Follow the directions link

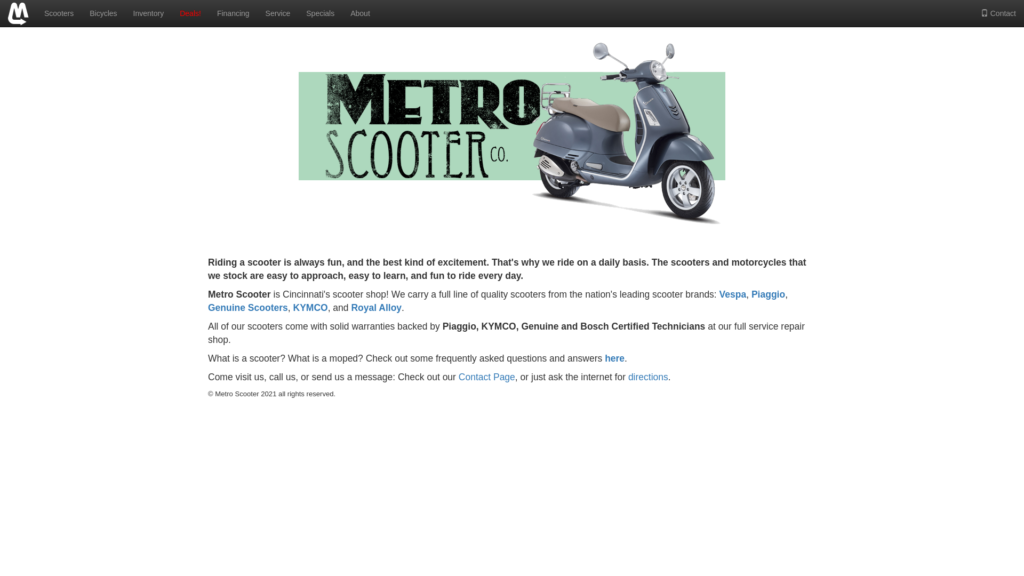pyautogui.click(x=648, y=377)
